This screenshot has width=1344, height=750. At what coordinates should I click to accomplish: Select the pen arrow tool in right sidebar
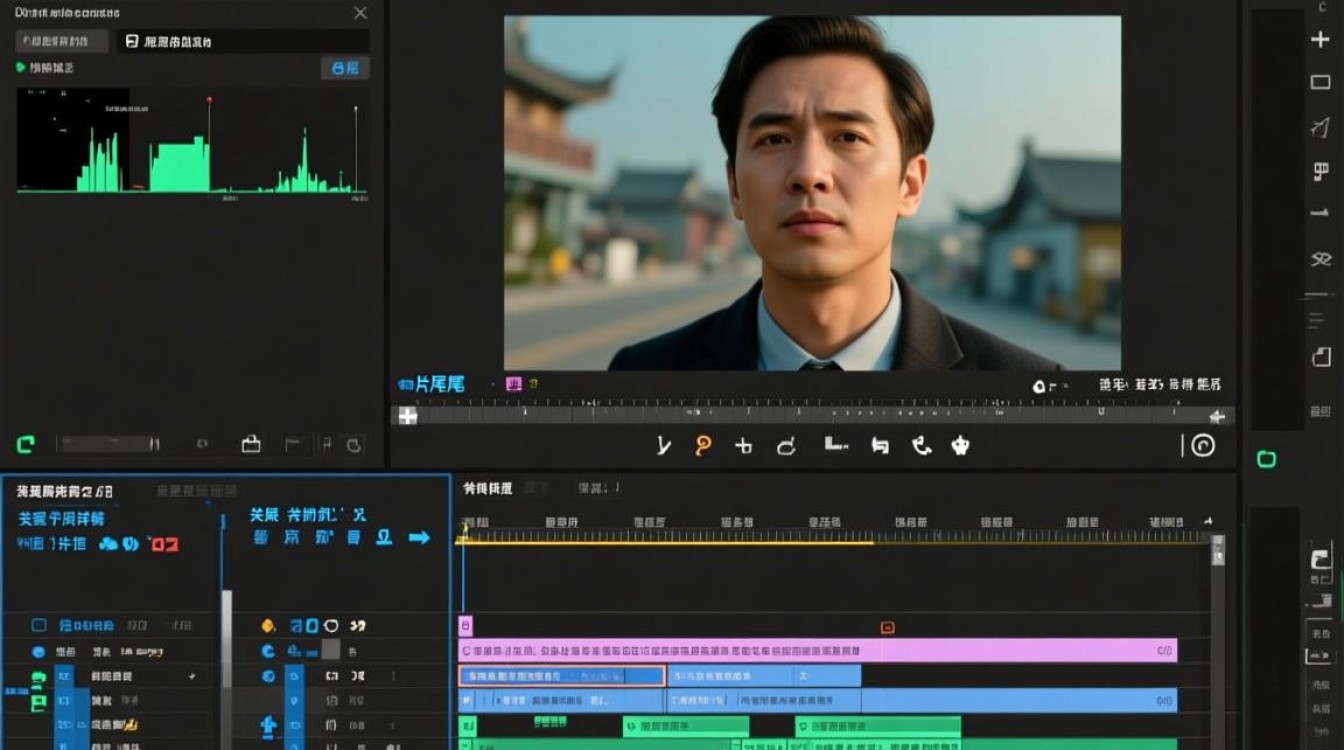pyautogui.click(x=1320, y=127)
